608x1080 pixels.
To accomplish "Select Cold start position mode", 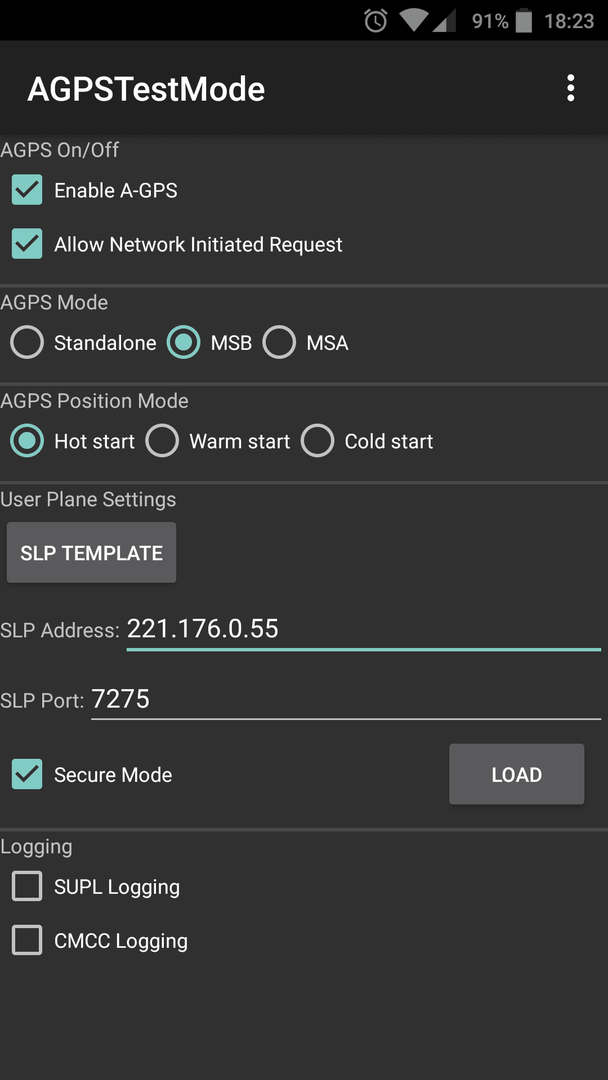I will [317, 441].
